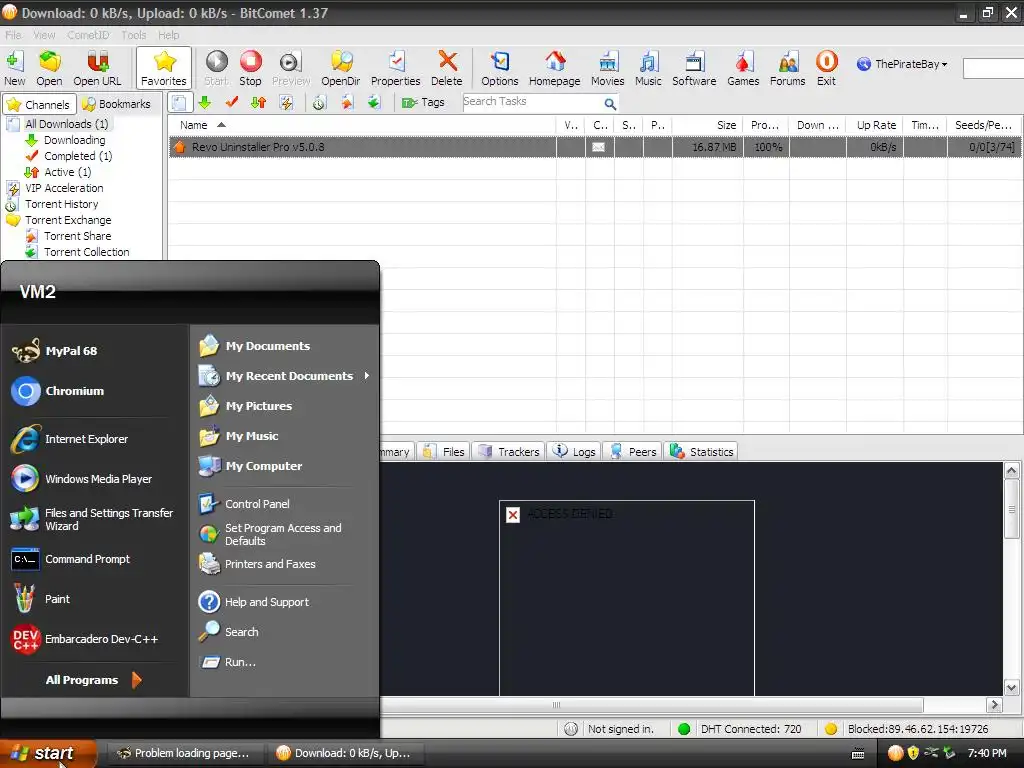1024x768 pixels.
Task: Open the Movies toolbar shortcut
Action: [607, 69]
